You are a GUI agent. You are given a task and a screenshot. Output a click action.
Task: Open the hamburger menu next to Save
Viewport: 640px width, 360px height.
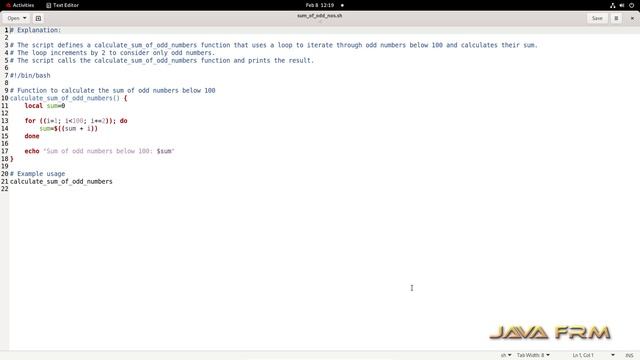coord(616,18)
